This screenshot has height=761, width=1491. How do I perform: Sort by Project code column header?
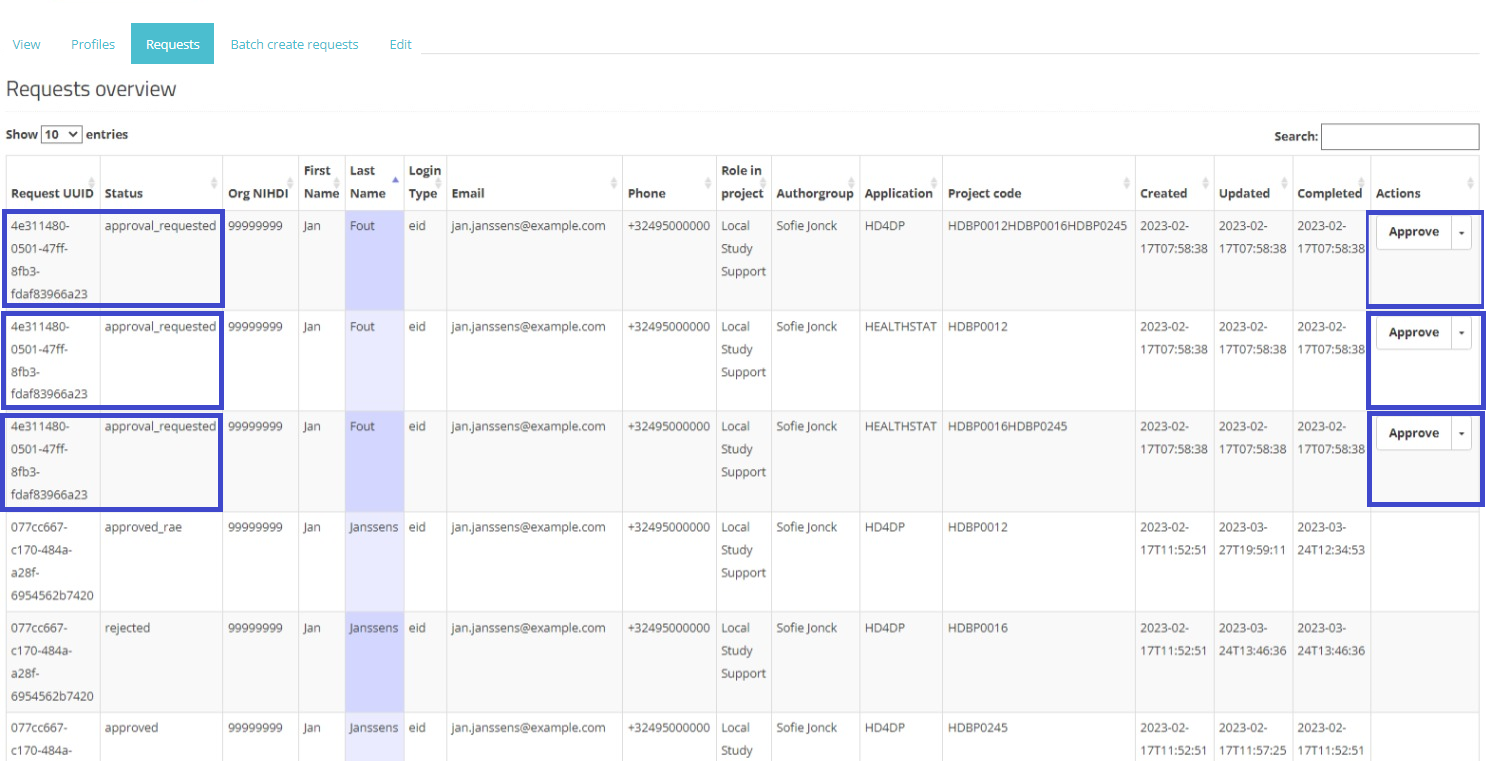[x=984, y=193]
